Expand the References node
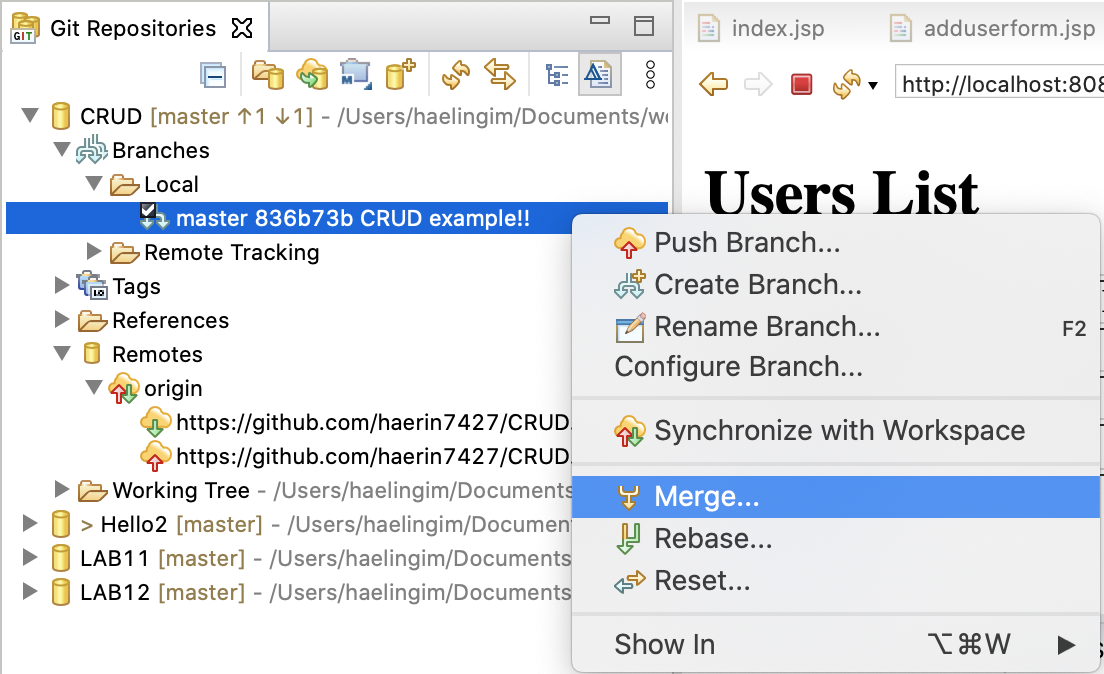 [62, 319]
